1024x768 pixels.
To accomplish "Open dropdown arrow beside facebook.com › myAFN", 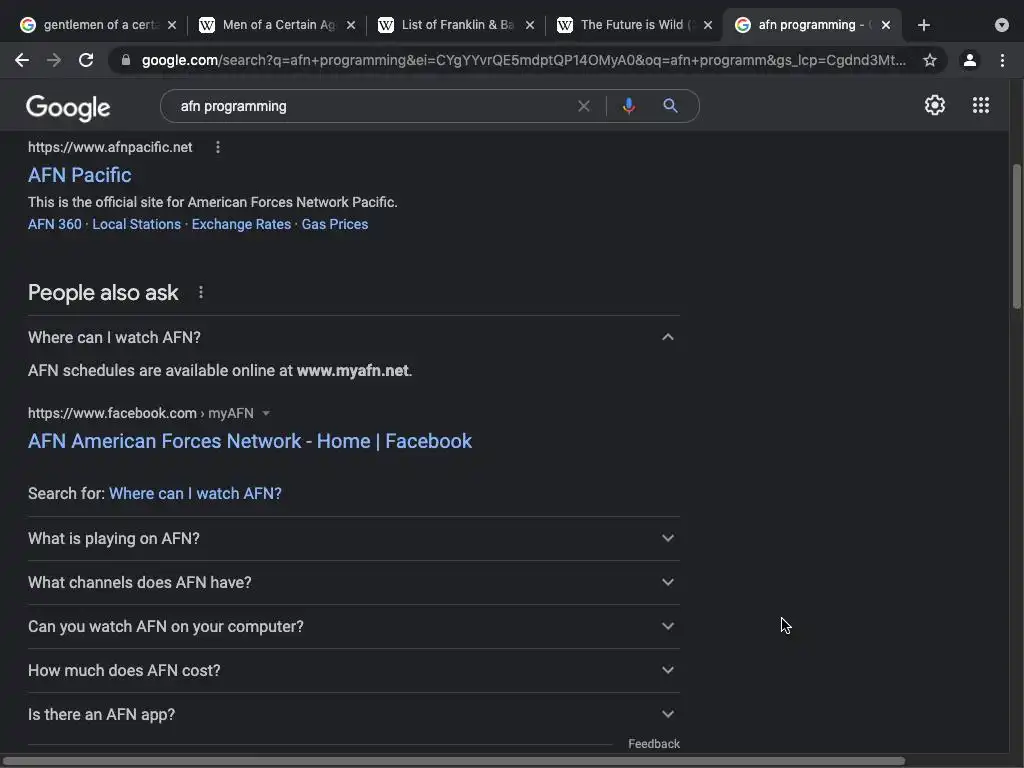I will (x=266, y=413).
